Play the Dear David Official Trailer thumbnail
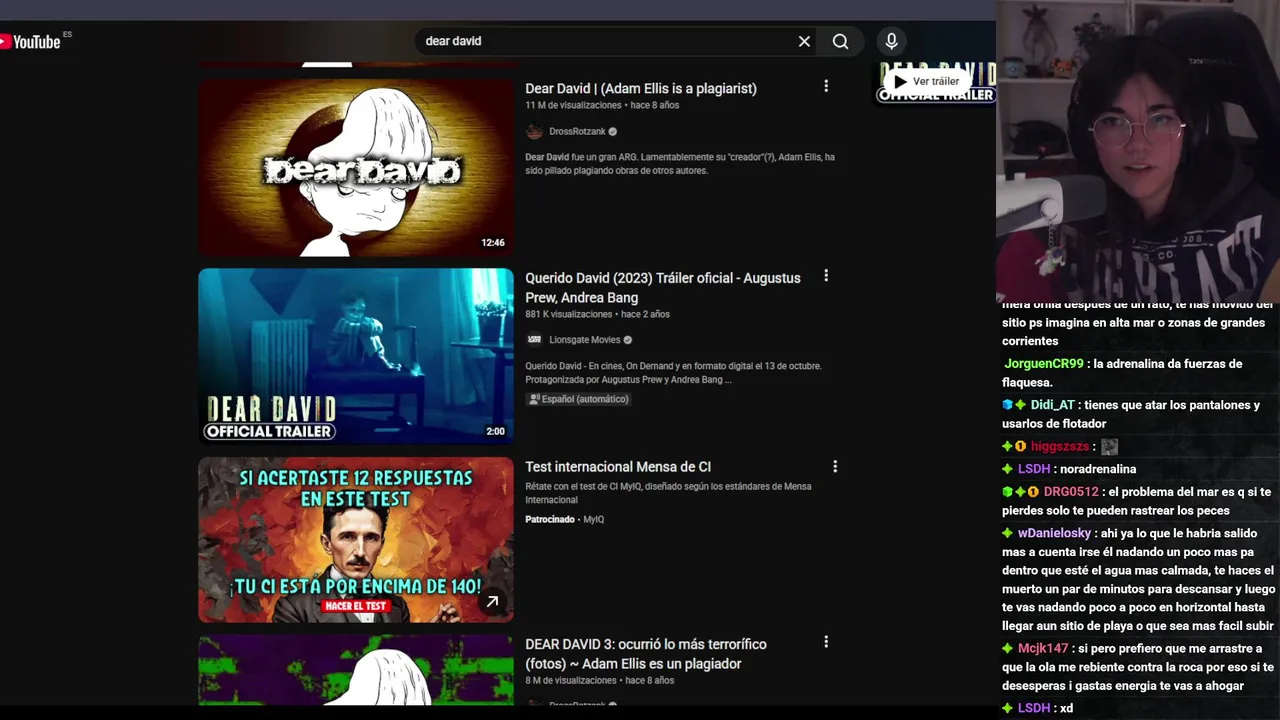Image resolution: width=1280 pixels, height=720 pixels. (356, 356)
